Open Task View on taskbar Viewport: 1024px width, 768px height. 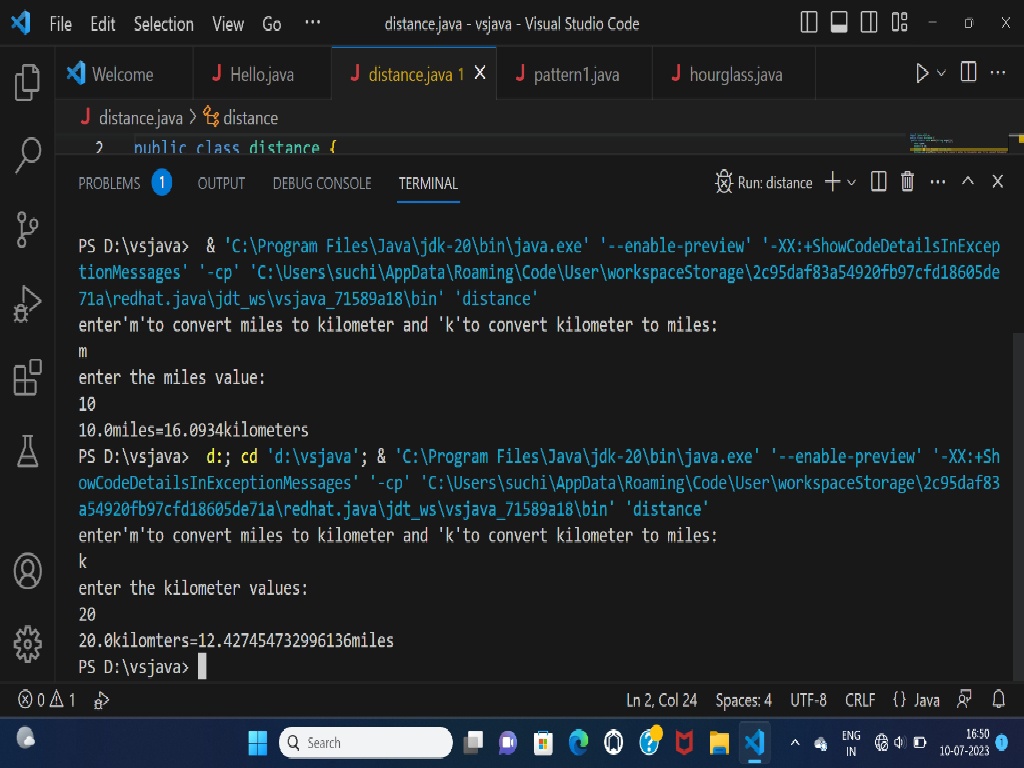pyautogui.click(x=473, y=743)
